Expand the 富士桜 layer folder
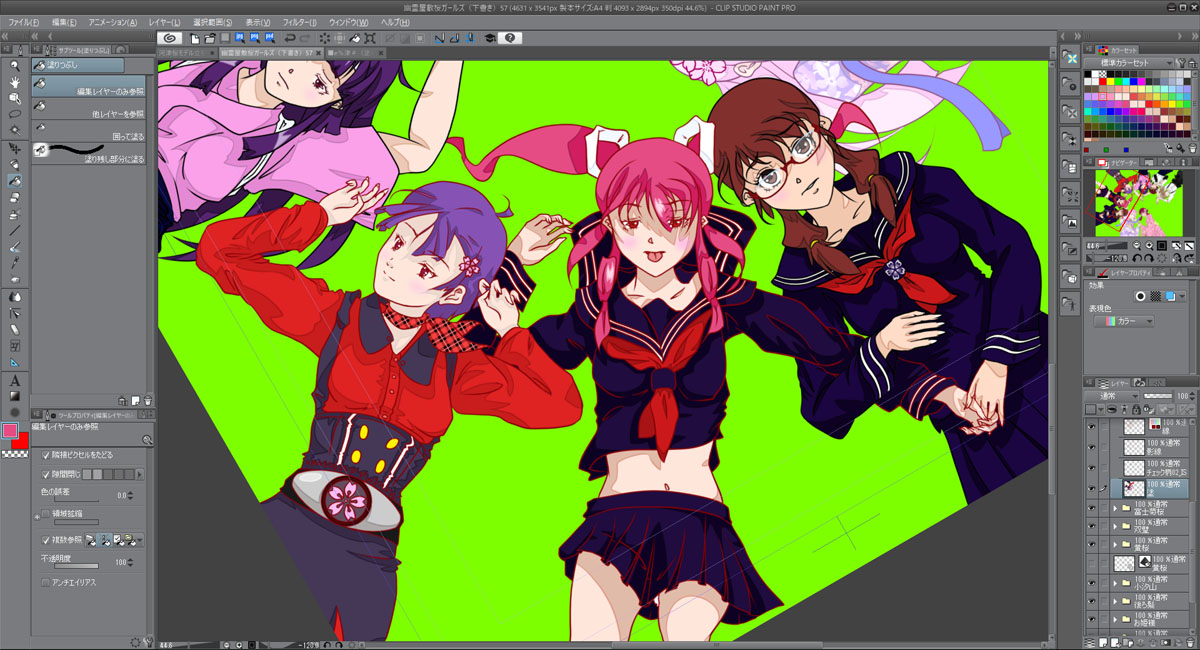The height and width of the screenshot is (650, 1200). [1115, 509]
